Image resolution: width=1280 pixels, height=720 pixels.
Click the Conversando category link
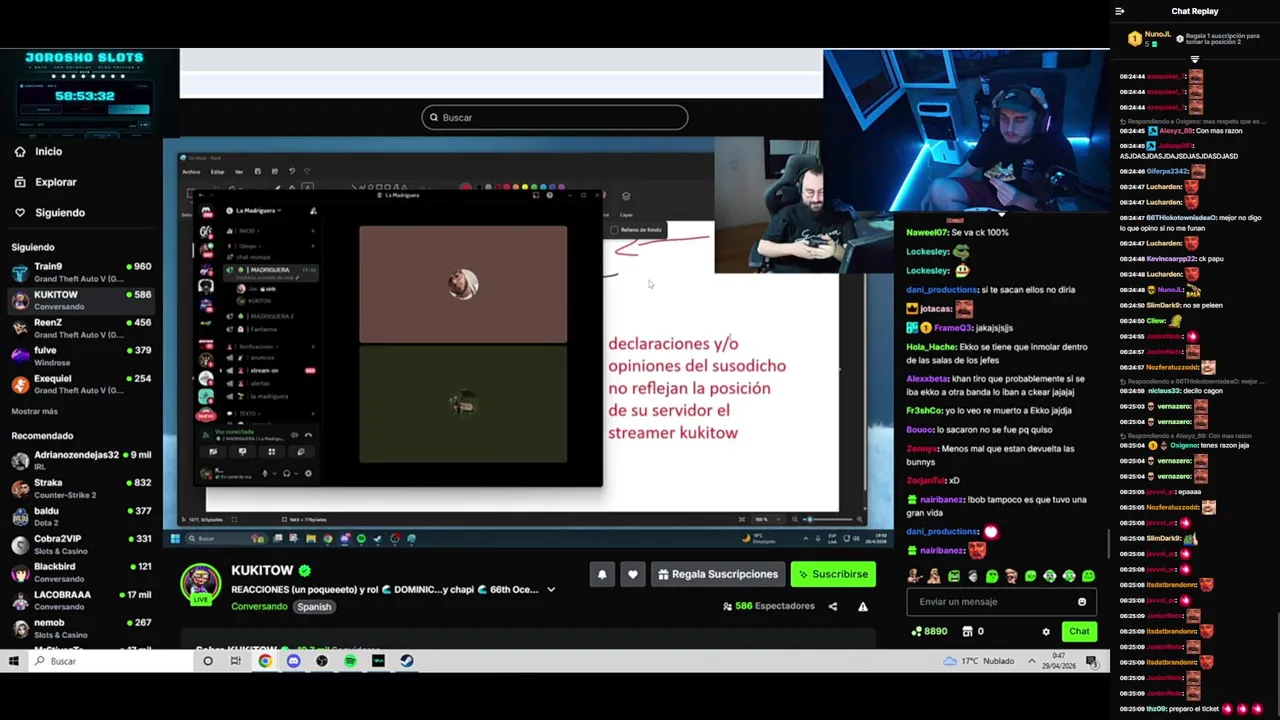[x=259, y=607]
